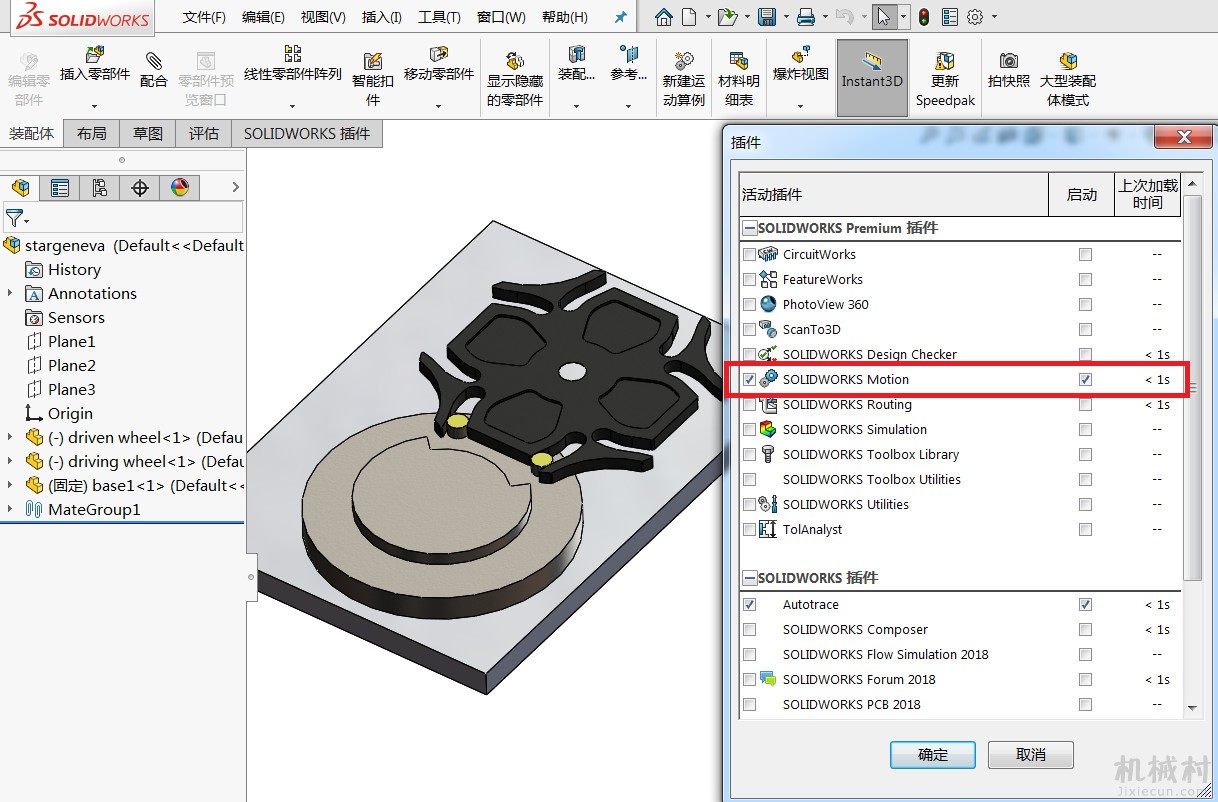Click the Home icon in quick toolbar
This screenshot has height=802, width=1218.
(664, 17)
